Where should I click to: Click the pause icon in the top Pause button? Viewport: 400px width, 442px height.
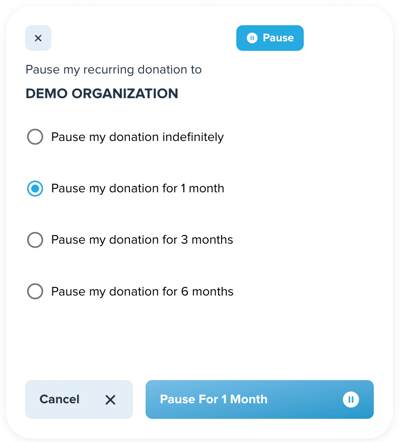coord(252,38)
